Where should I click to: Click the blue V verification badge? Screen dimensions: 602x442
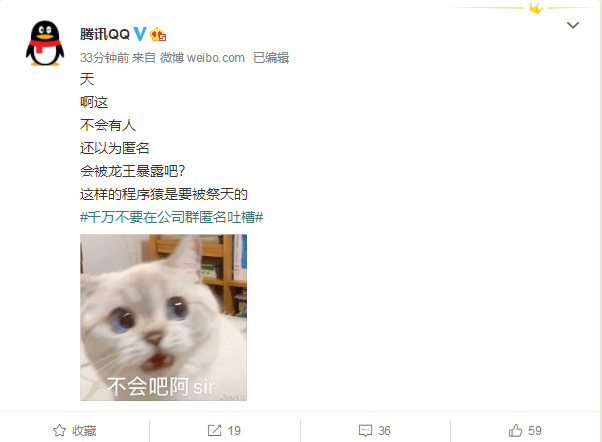point(140,34)
